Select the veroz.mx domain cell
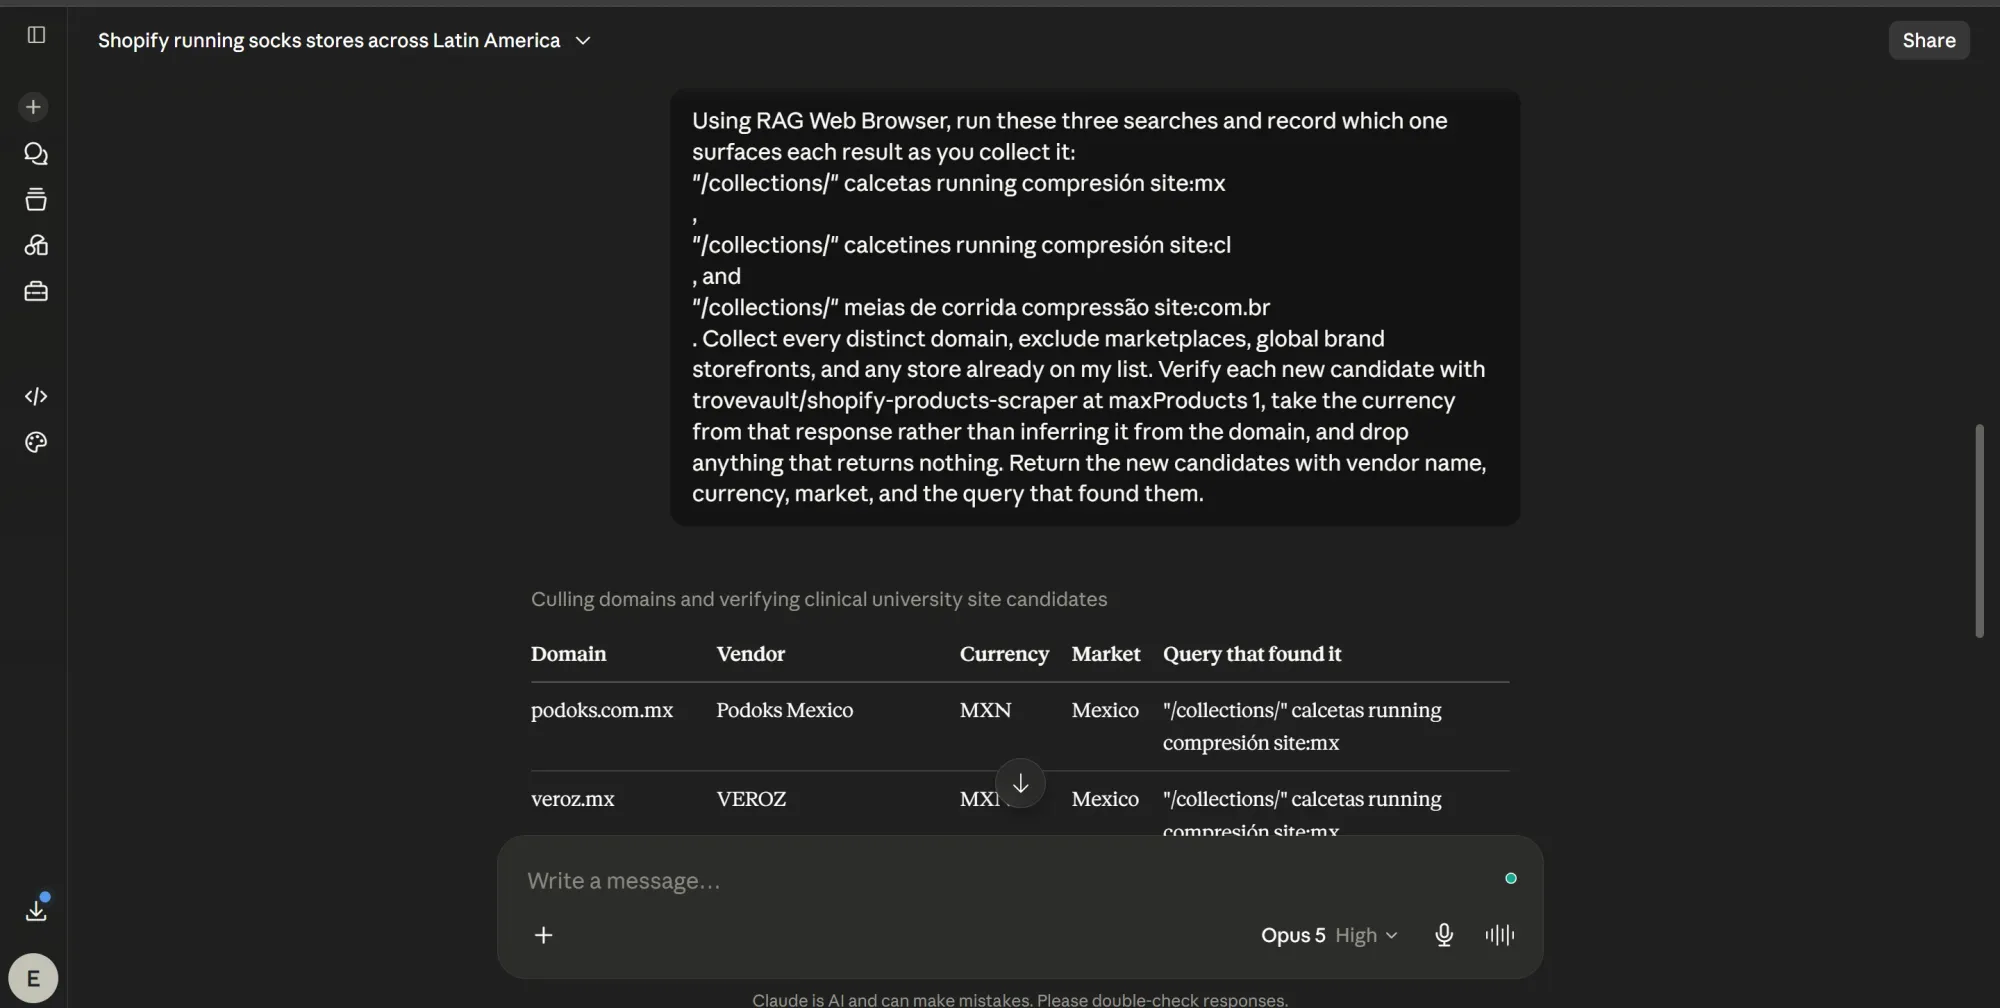The height and width of the screenshot is (1008, 2000). 573,799
